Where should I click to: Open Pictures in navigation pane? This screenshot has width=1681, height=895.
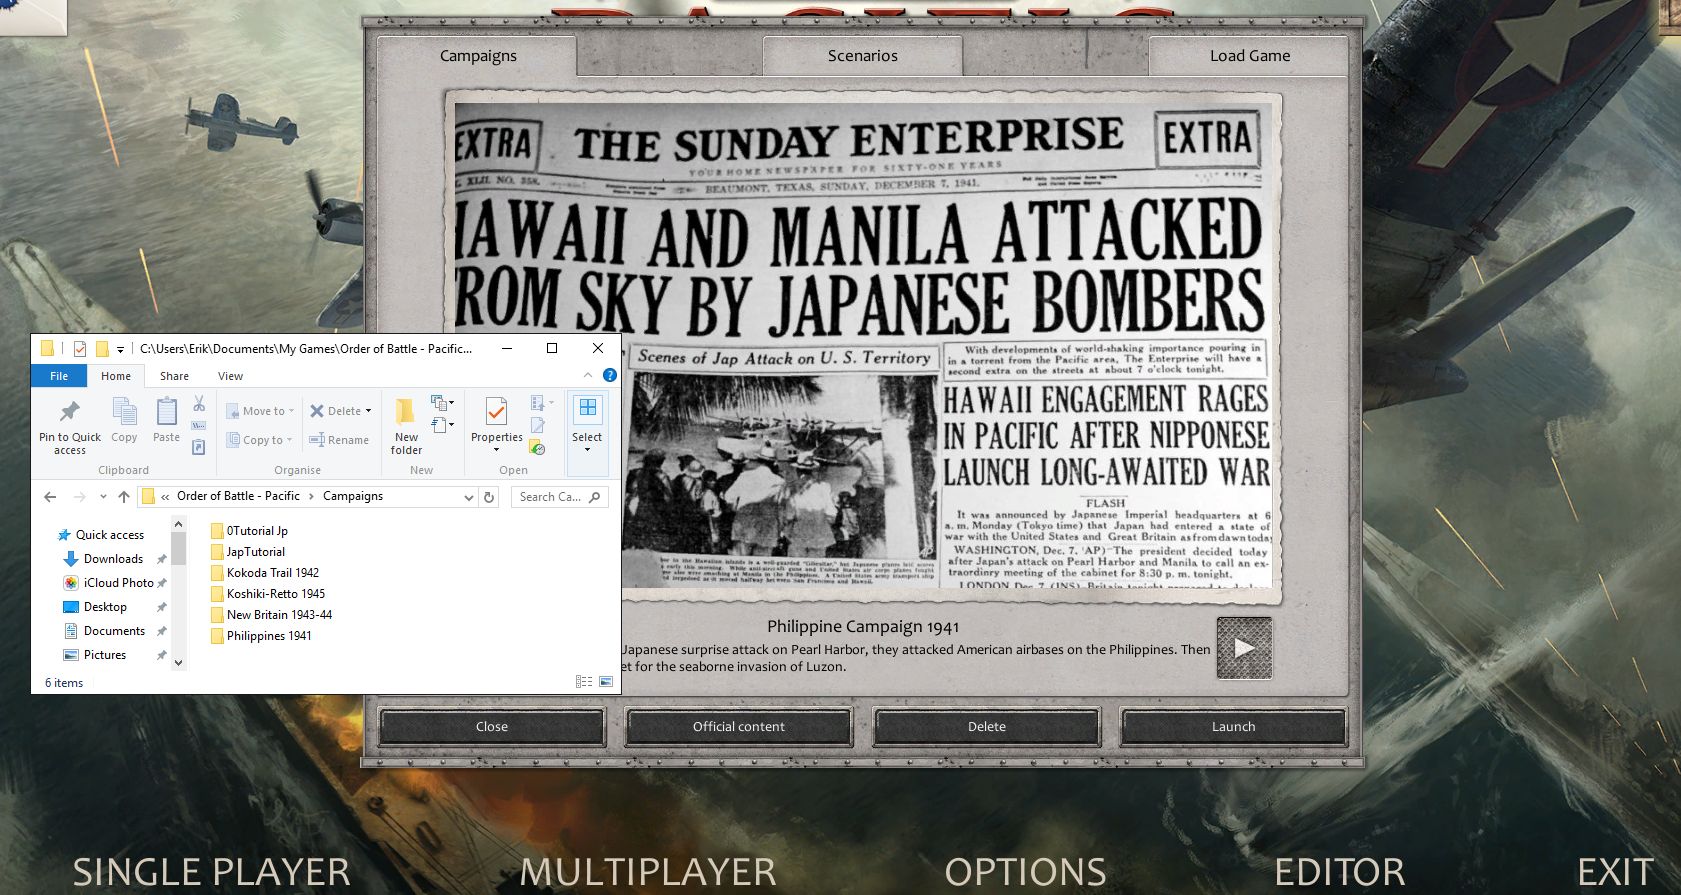95,655
